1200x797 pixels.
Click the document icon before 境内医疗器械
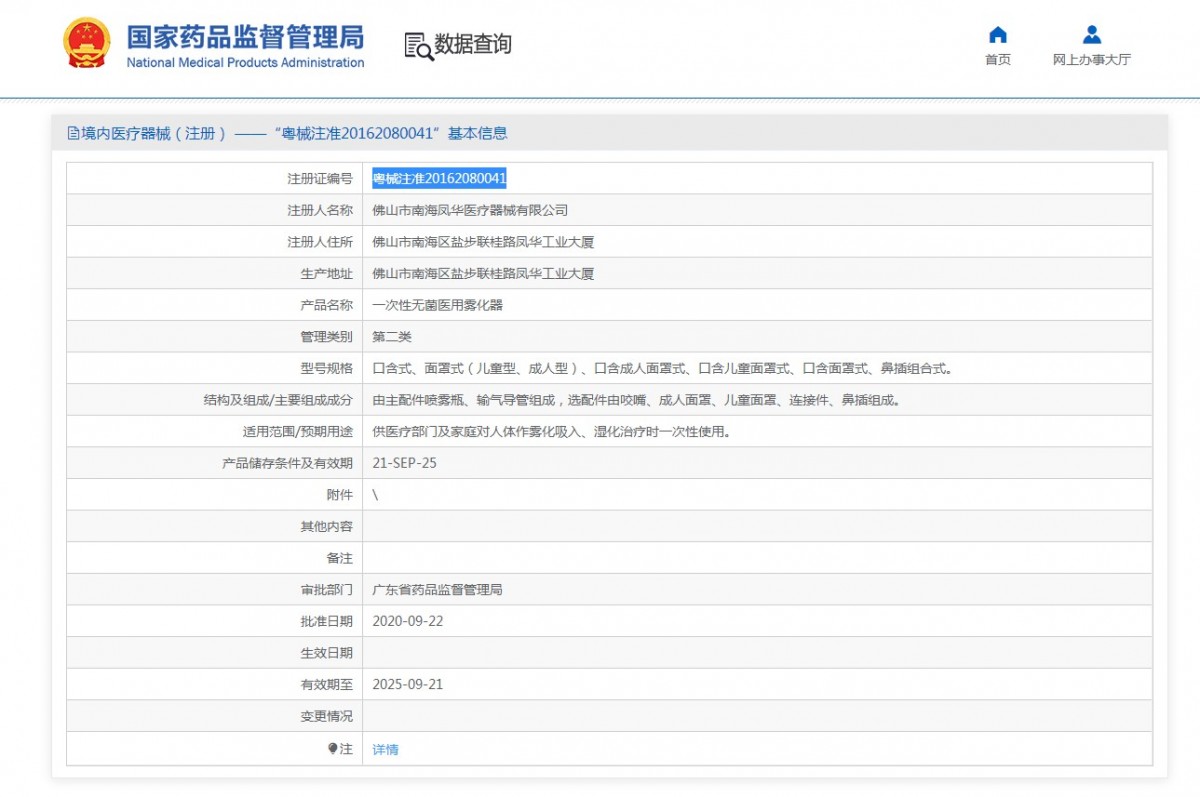[x=73, y=133]
